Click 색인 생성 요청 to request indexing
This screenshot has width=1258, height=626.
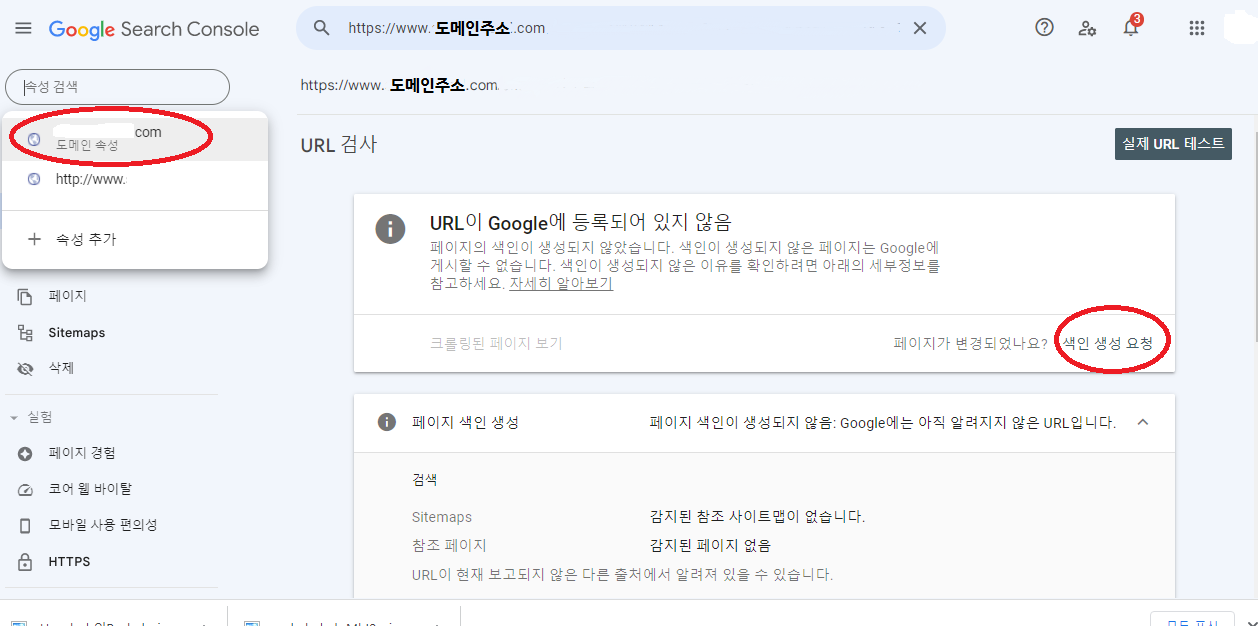click(x=1107, y=343)
